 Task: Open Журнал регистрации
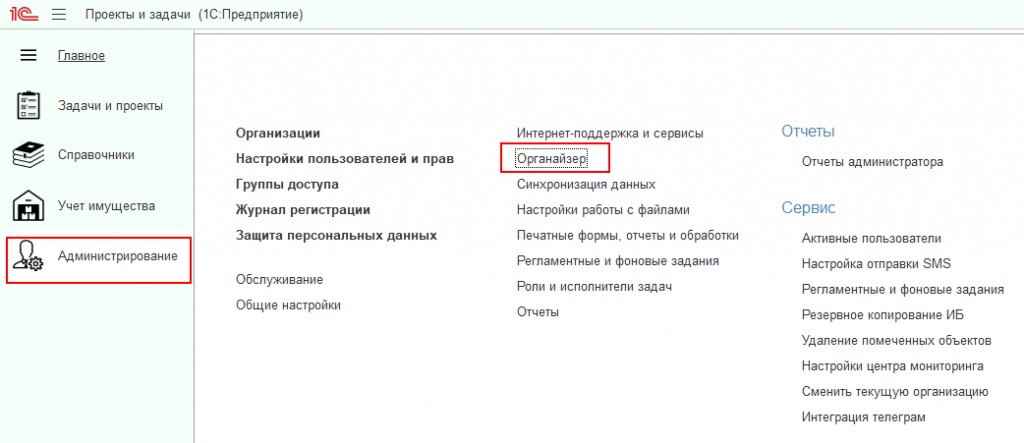(x=303, y=210)
